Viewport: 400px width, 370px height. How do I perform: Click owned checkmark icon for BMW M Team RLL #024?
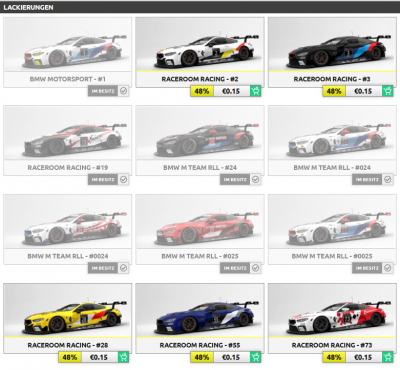click(387, 180)
